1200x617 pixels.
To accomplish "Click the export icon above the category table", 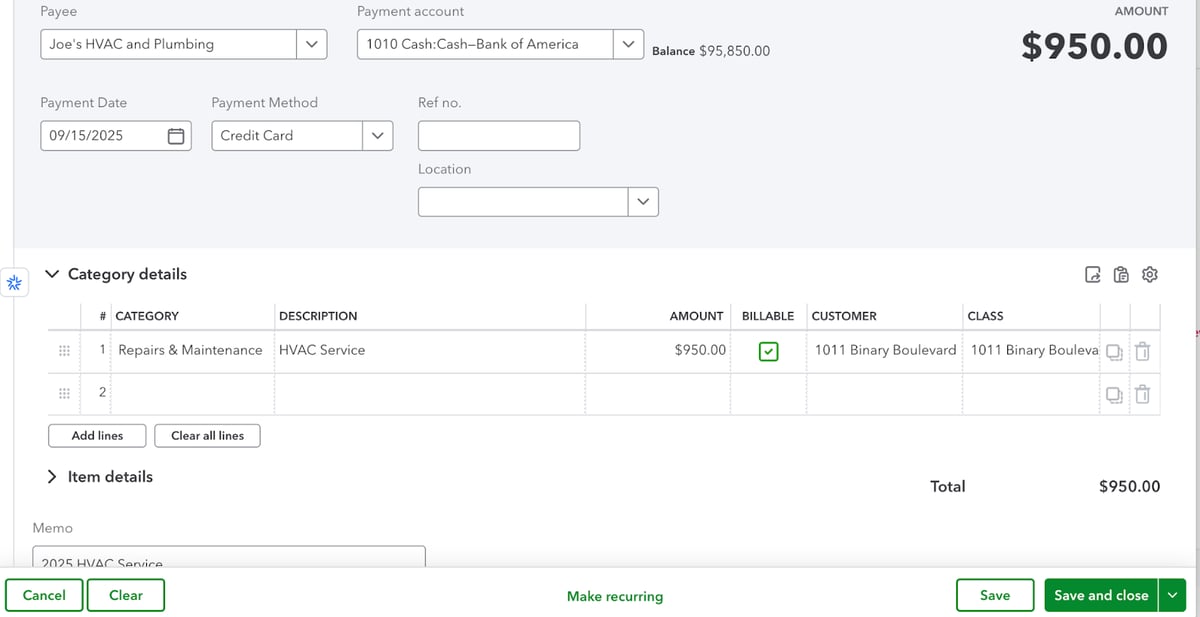I will (1093, 275).
